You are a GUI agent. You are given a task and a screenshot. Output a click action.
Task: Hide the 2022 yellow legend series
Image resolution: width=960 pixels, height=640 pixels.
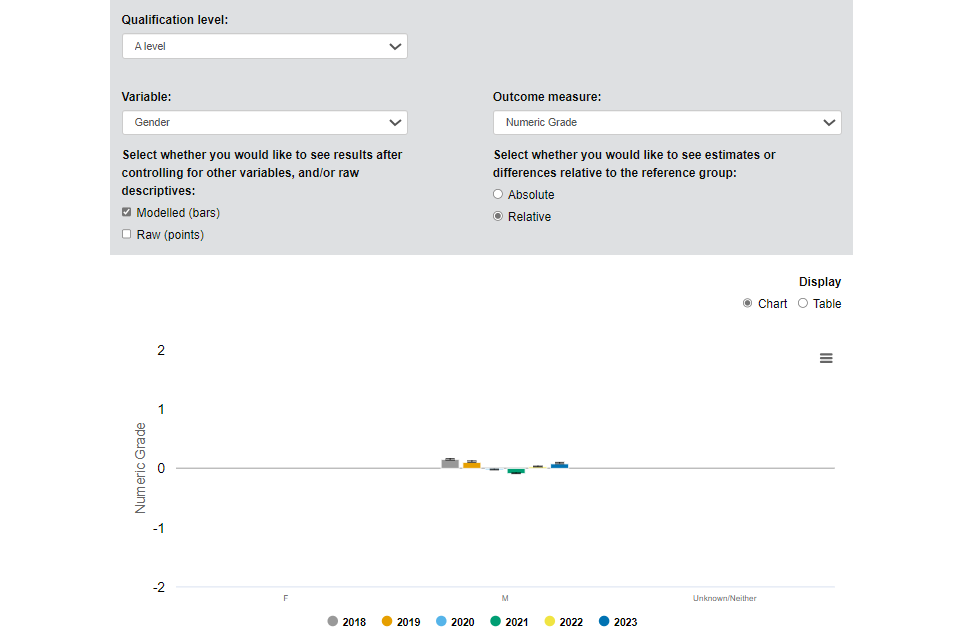click(562, 622)
